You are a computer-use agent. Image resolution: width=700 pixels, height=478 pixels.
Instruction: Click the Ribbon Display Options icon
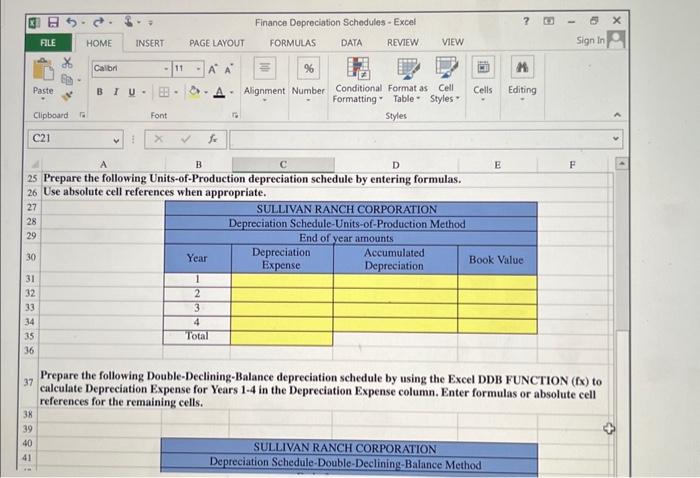point(549,21)
